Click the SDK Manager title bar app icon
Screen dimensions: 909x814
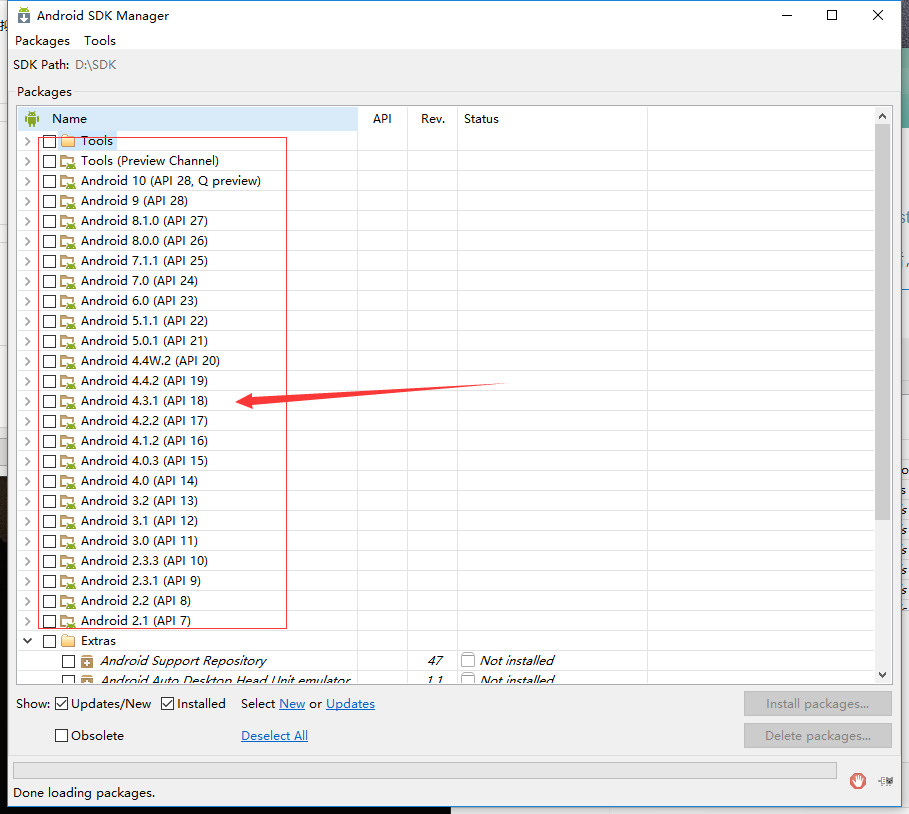(x=24, y=16)
